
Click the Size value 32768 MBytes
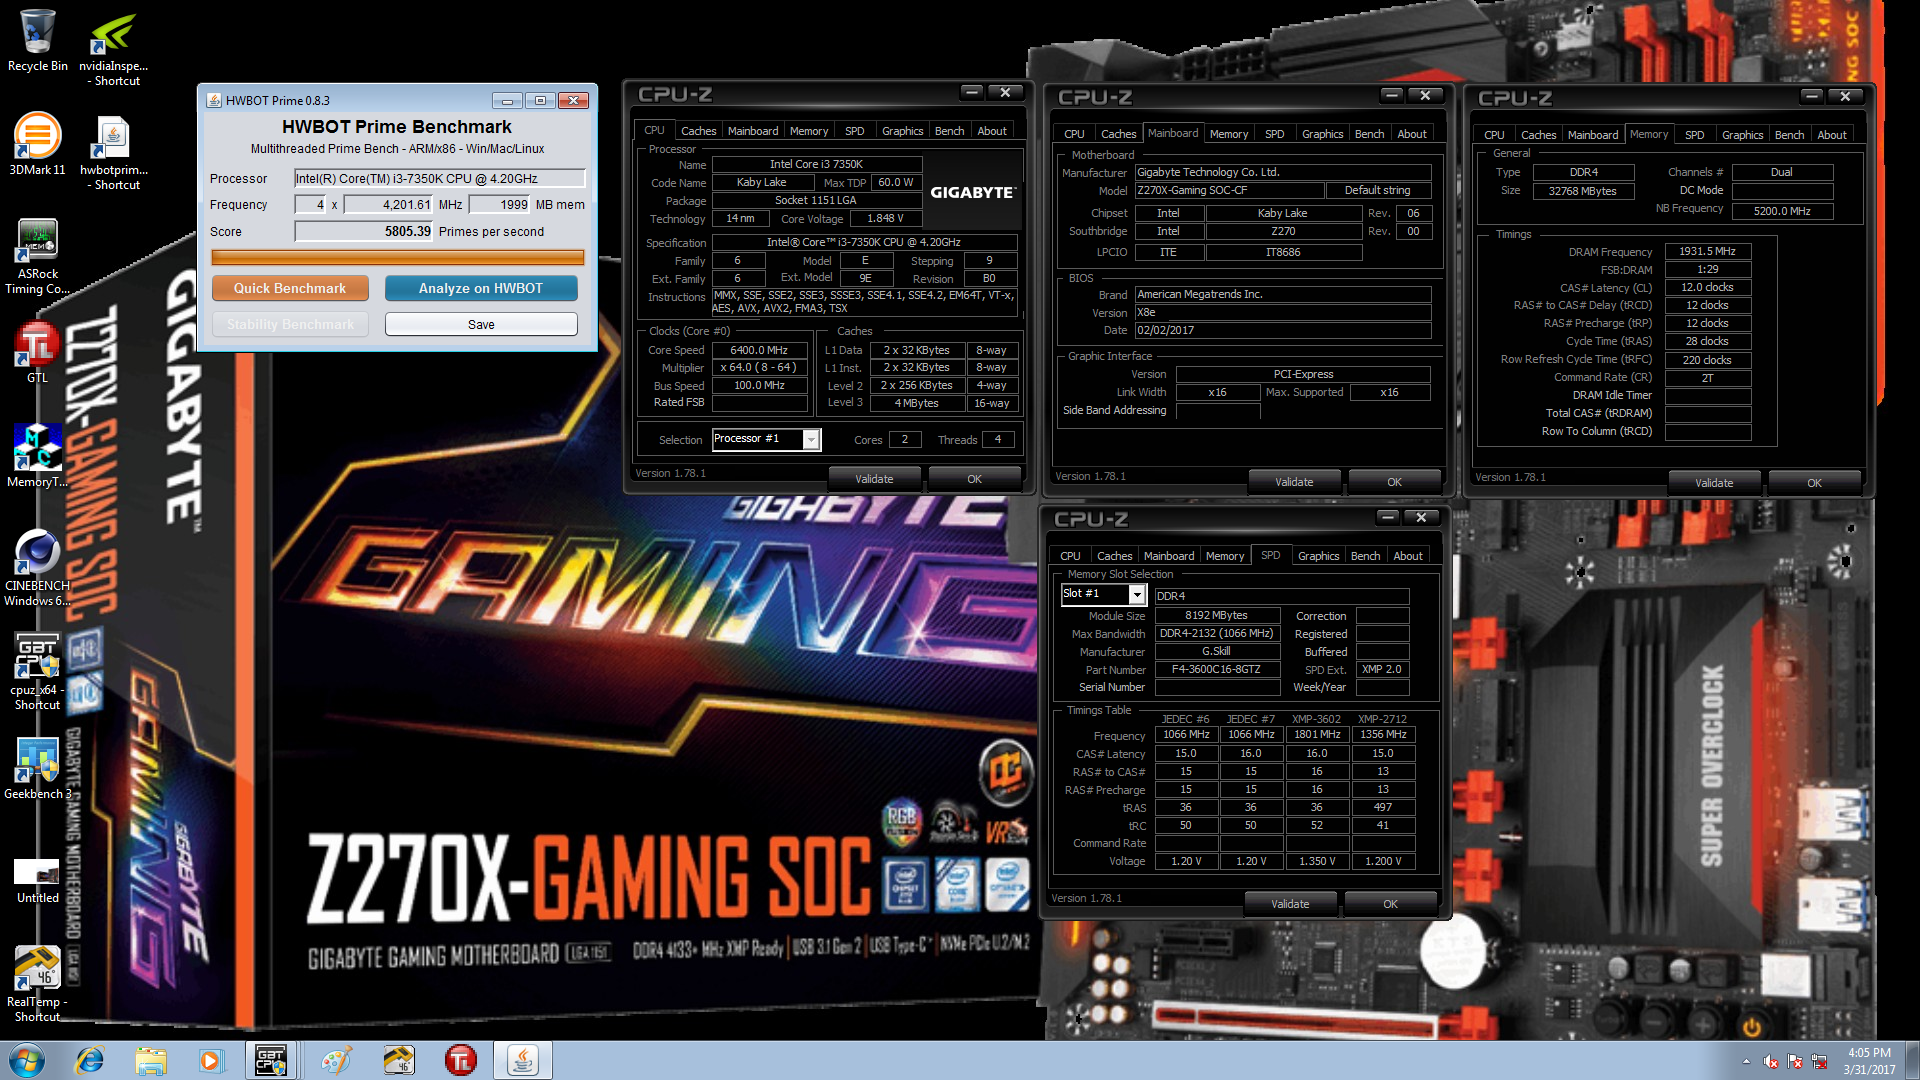[1583, 191]
